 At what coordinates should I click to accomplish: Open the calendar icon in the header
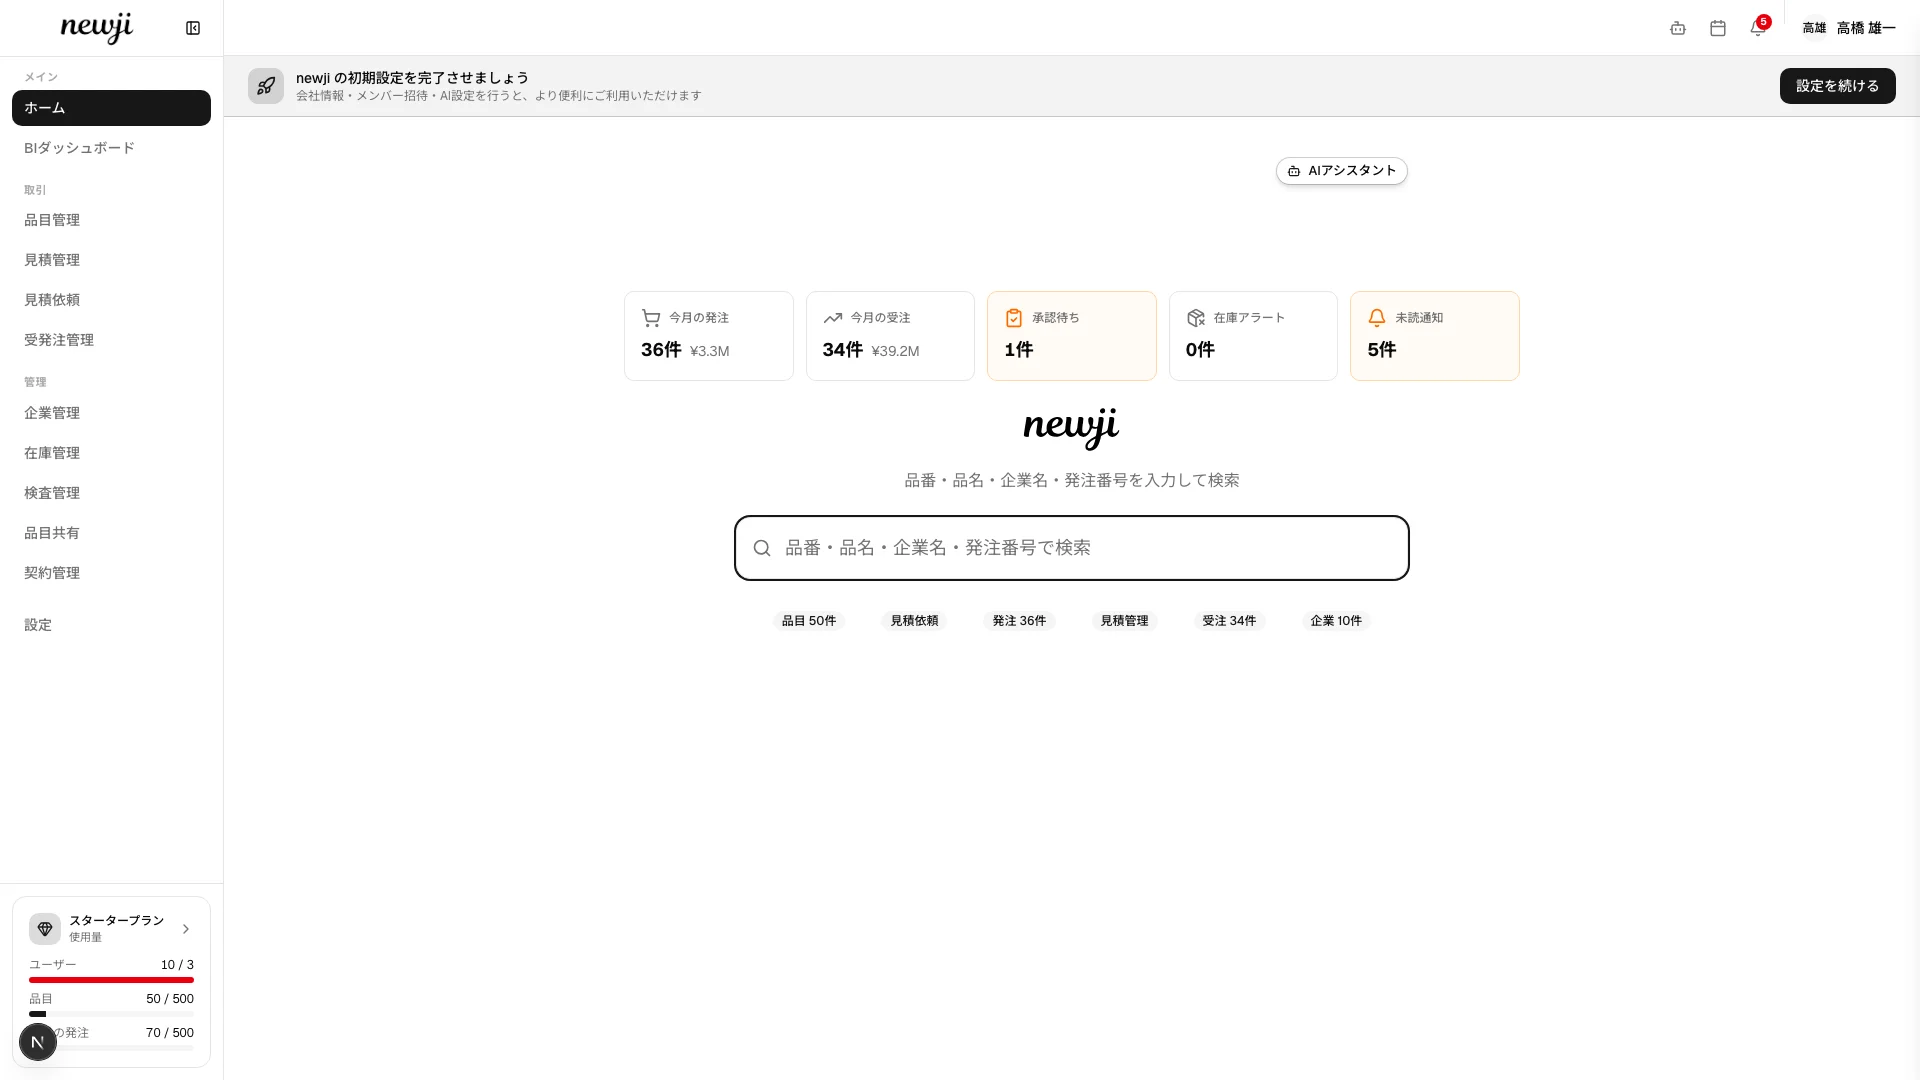(1718, 28)
